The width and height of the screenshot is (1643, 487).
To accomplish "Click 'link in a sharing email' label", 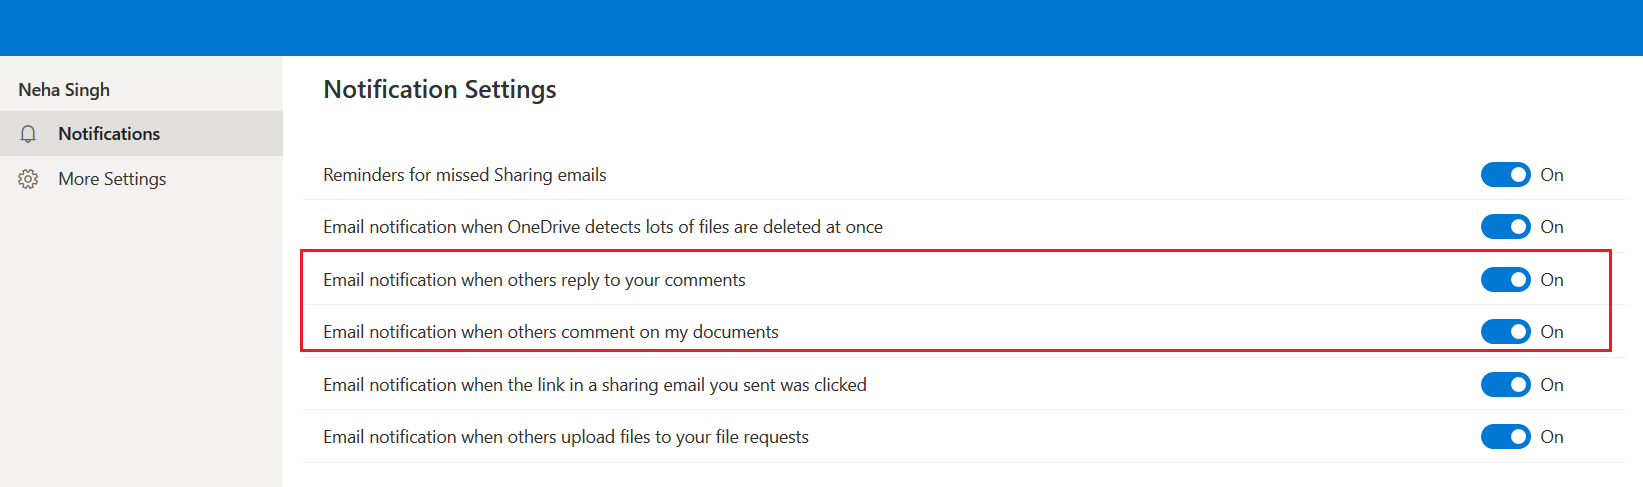I will (623, 385).
